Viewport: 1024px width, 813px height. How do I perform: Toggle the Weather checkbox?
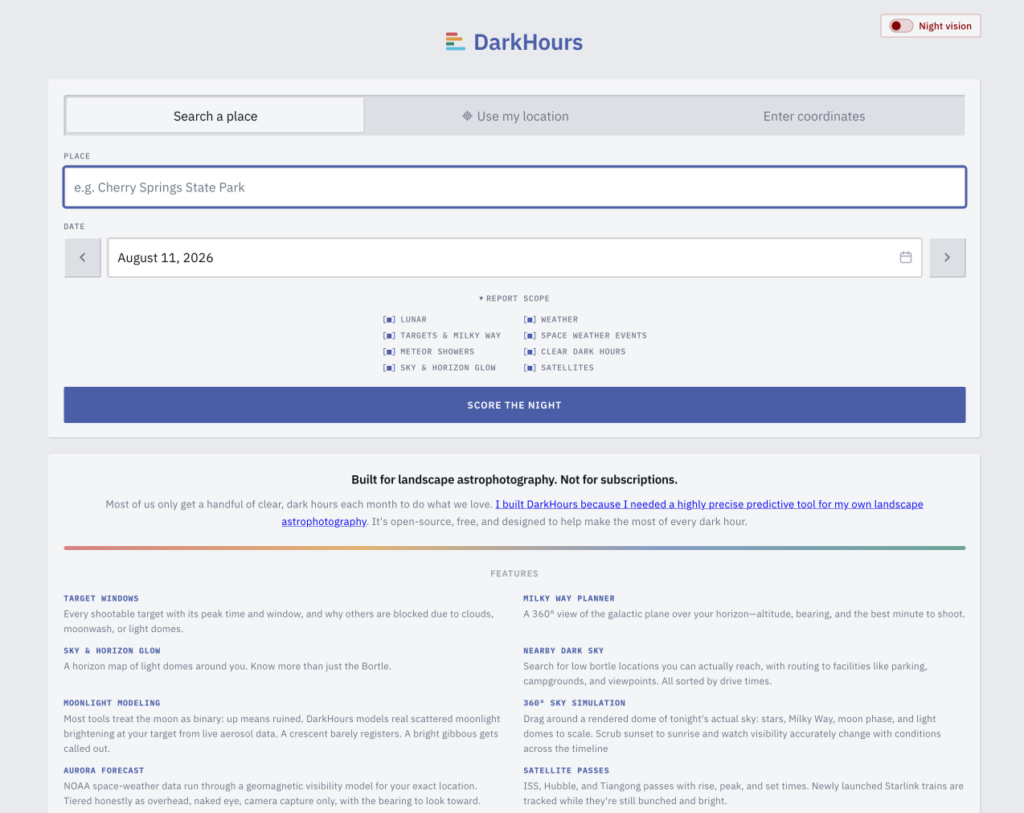coord(529,319)
